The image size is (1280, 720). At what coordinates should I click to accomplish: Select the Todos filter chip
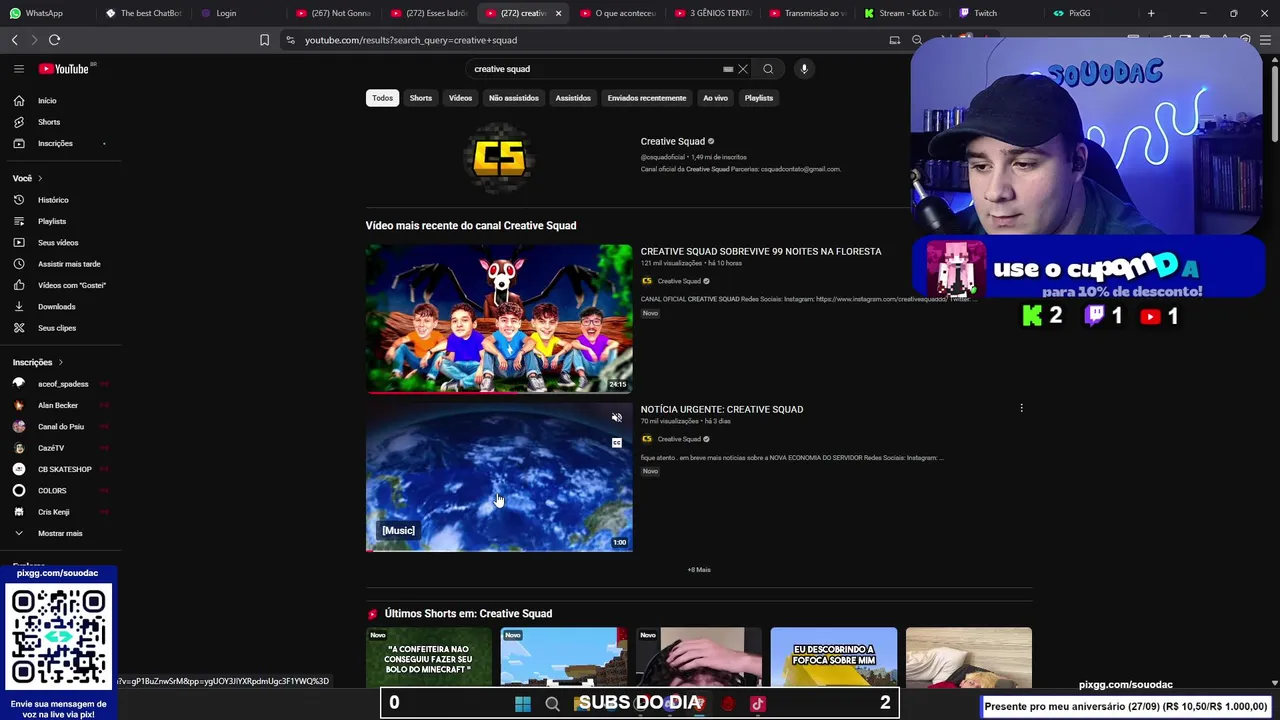(x=382, y=98)
